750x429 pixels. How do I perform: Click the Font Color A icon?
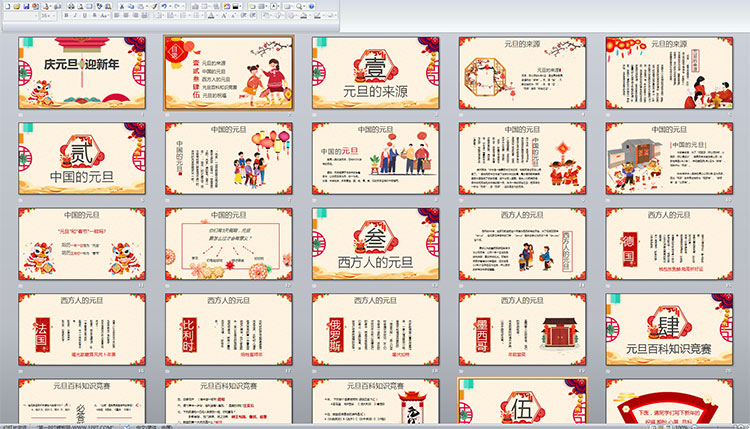[x=211, y=15]
